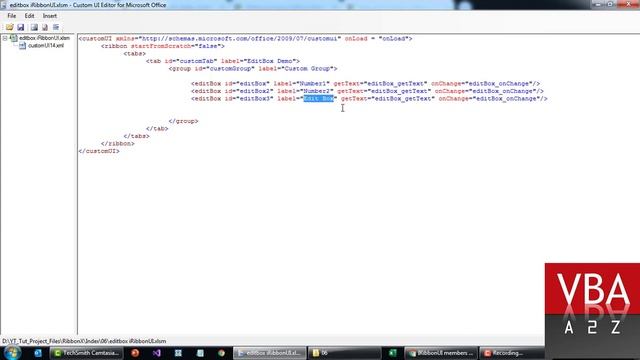Image resolution: width=640 pixels, height=360 pixels.
Task: Click the Save toolbar icon
Action: 21,27
